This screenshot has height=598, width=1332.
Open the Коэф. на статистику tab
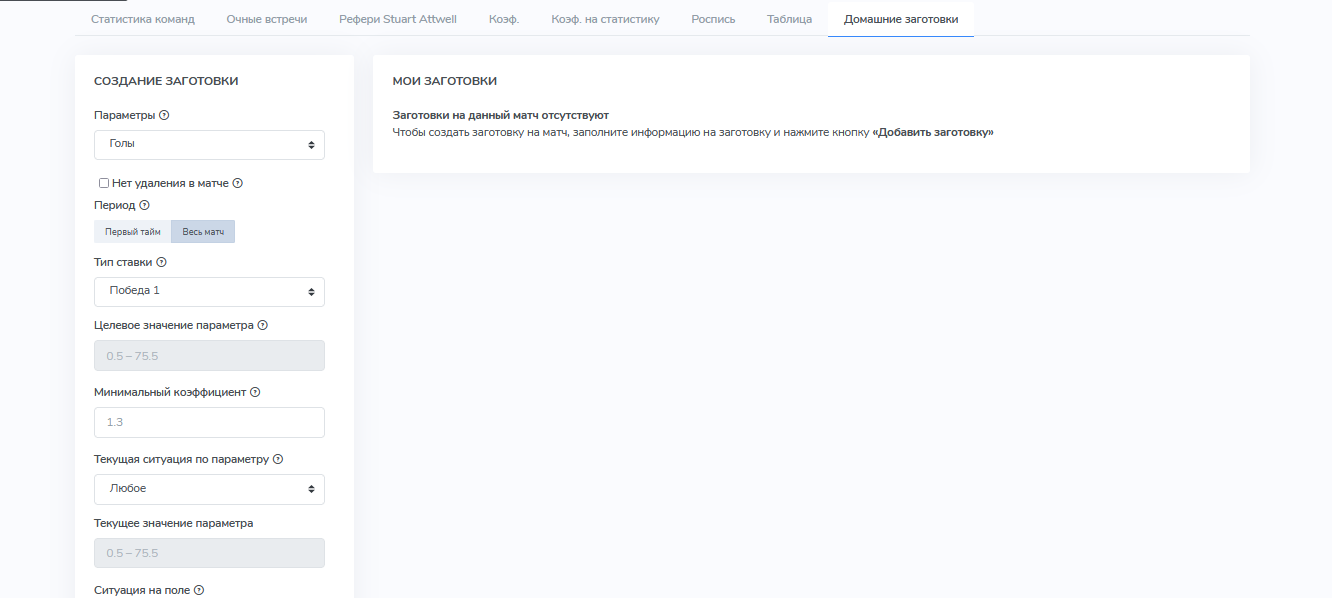pos(605,19)
